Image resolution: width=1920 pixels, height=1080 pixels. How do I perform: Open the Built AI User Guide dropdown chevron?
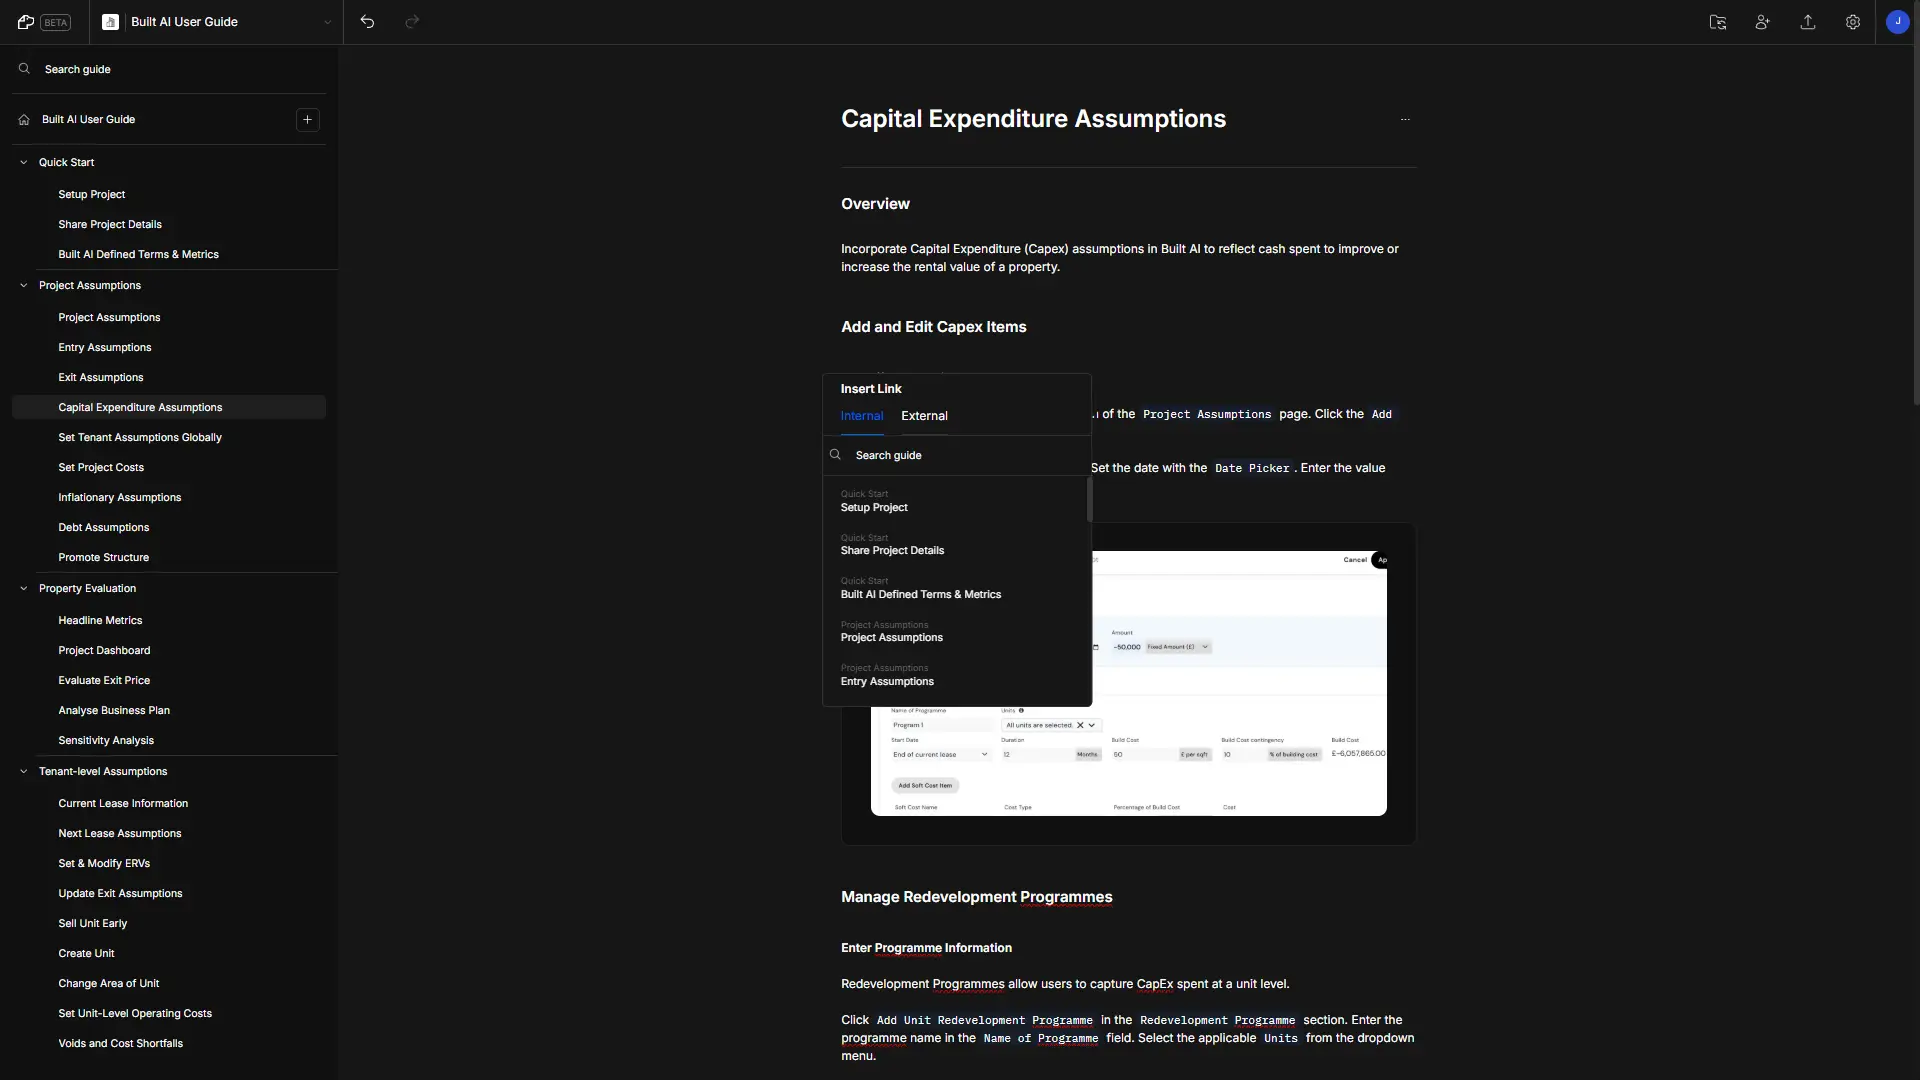pyautogui.click(x=327, y=22)
